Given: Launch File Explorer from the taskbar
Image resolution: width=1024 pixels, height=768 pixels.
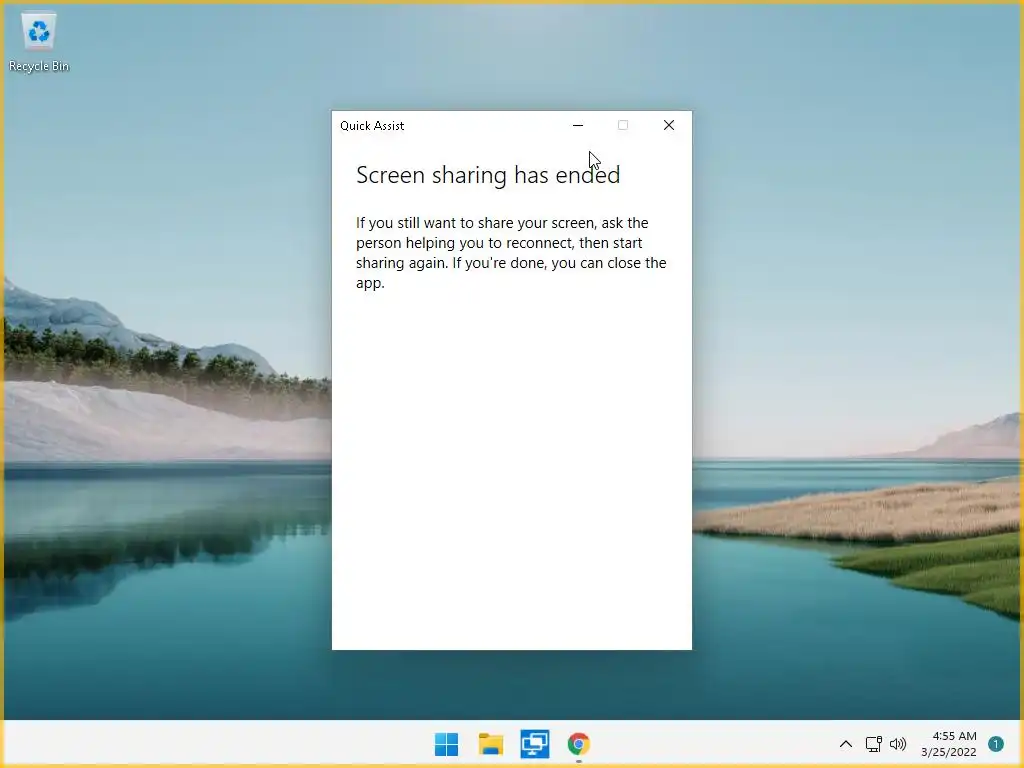Looking at the screenshot, I should (490, 744).
